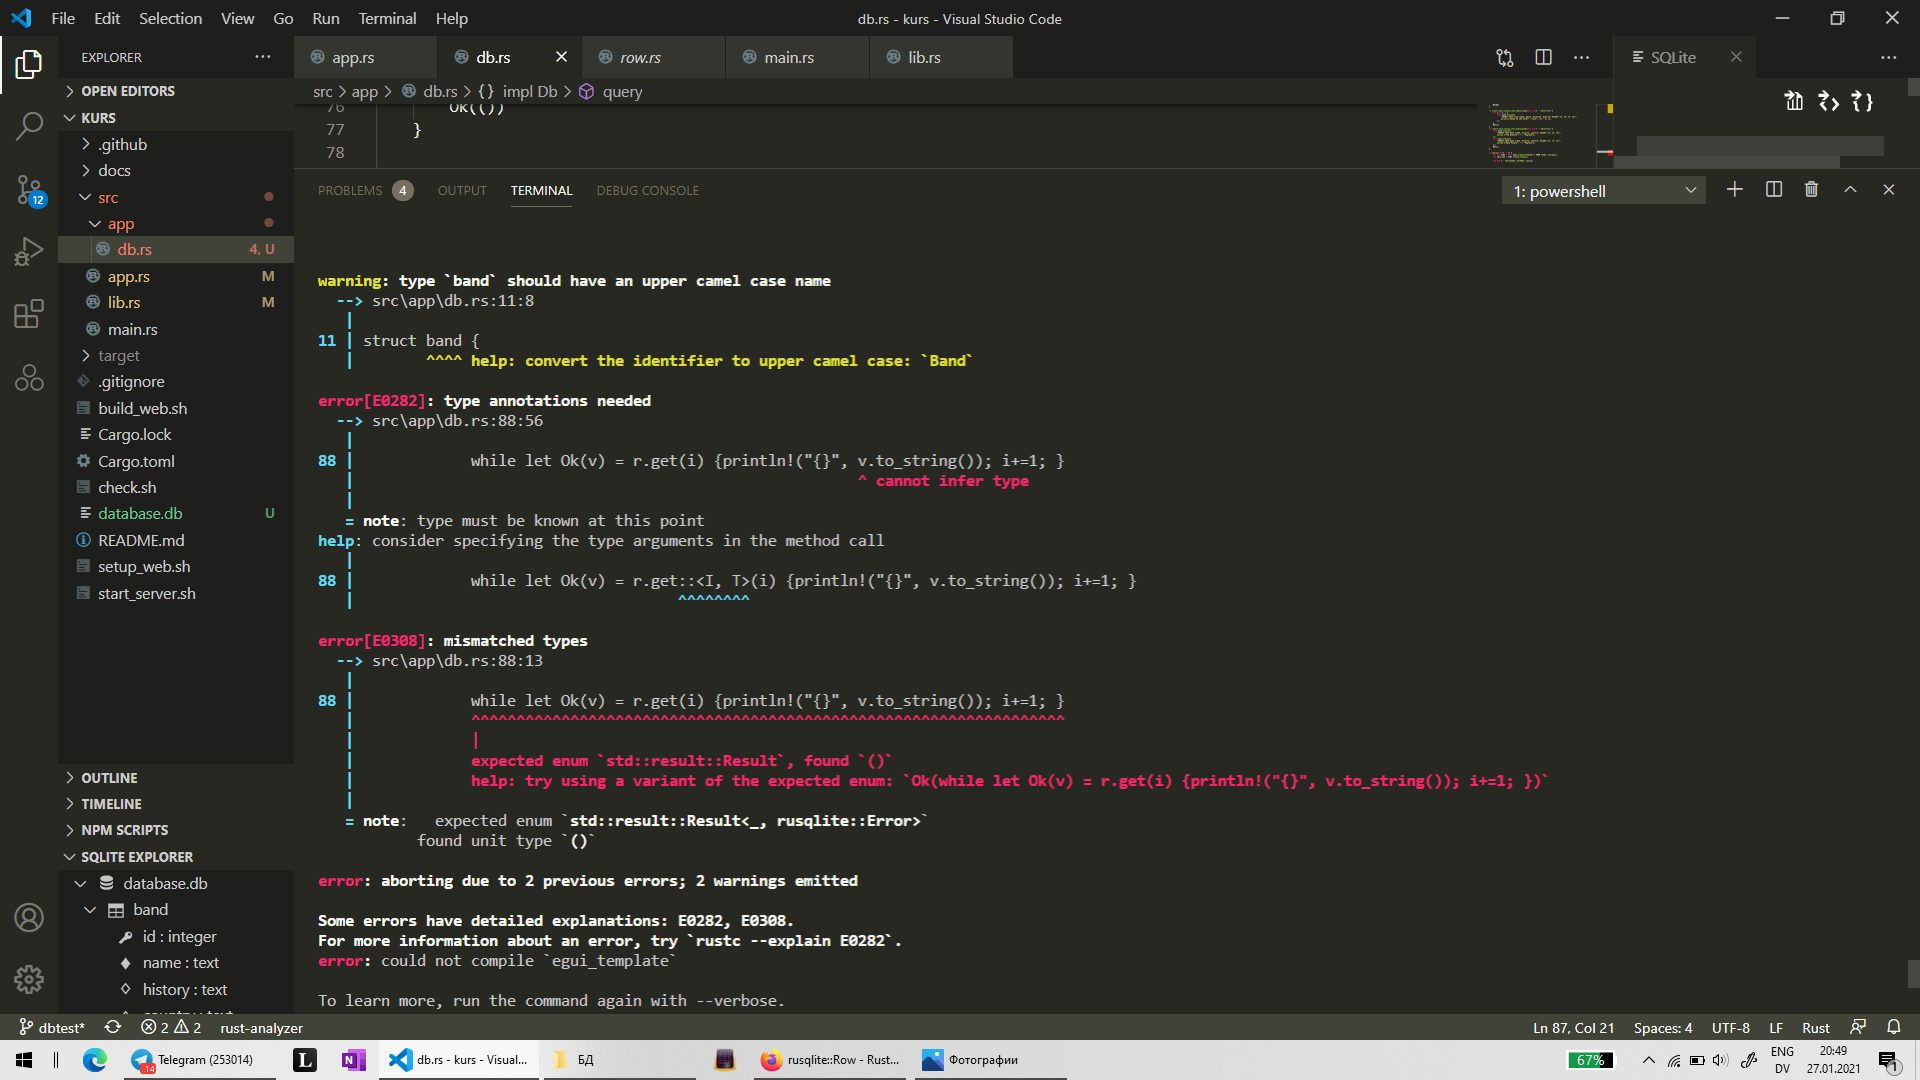Image resolution: width=1920 pixels, height=1080 pixels.
Task: Collapse the band table node
Action: 90,910
